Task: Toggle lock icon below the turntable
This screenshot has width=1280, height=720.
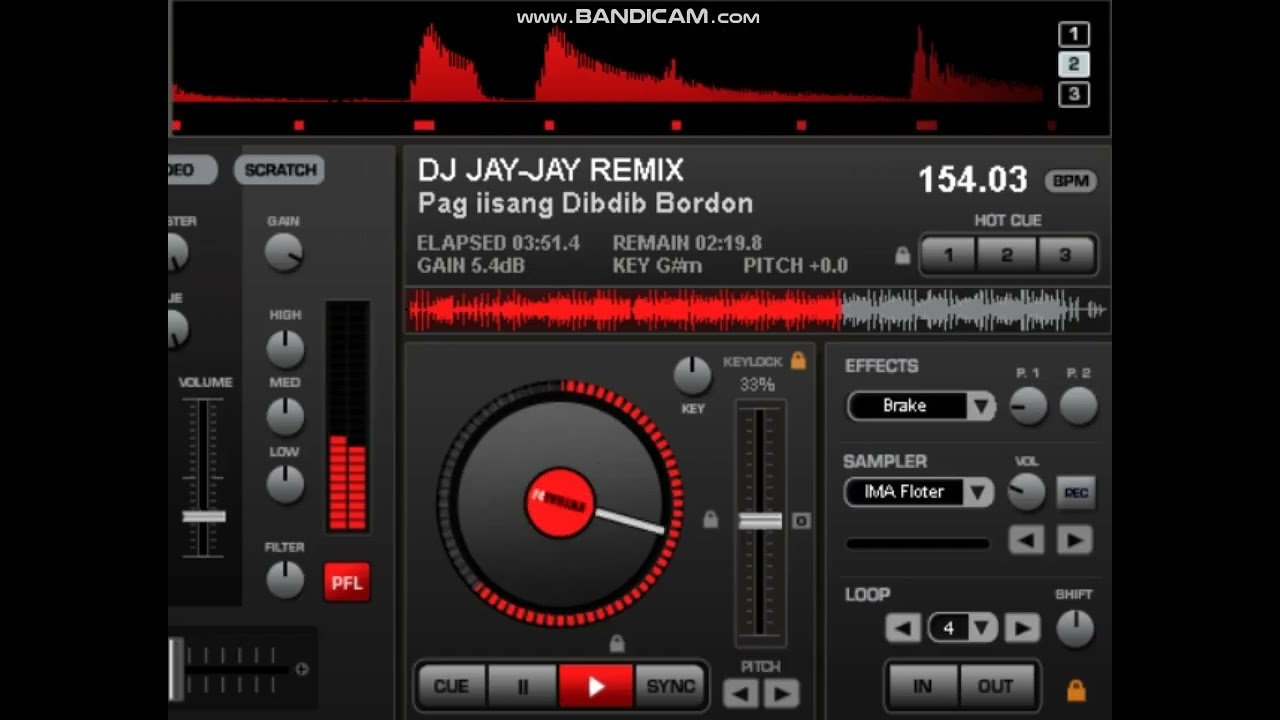Action: (x=617, y=642)
